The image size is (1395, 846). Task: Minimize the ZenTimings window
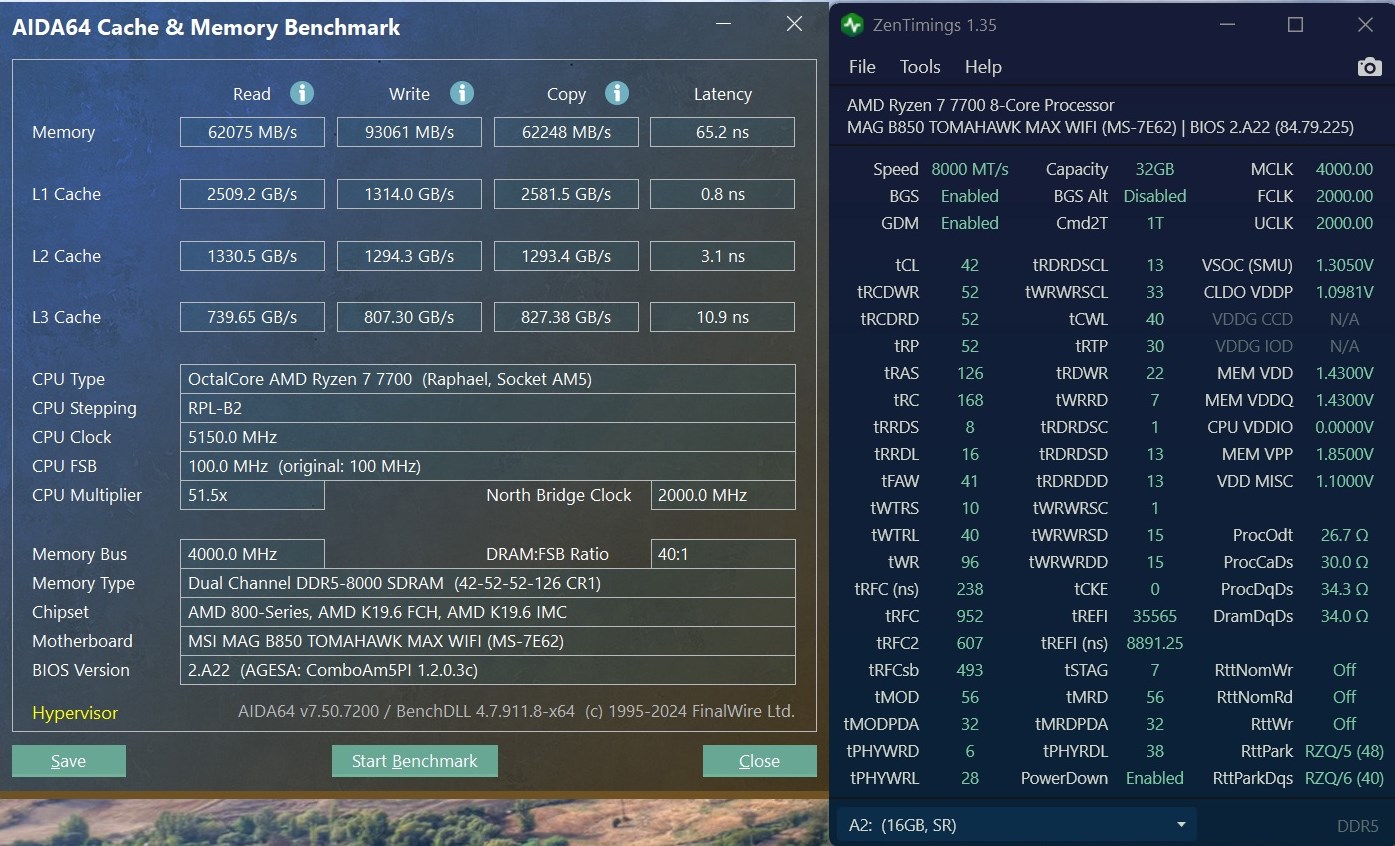pyautogui.click(x=1226, y=25)
